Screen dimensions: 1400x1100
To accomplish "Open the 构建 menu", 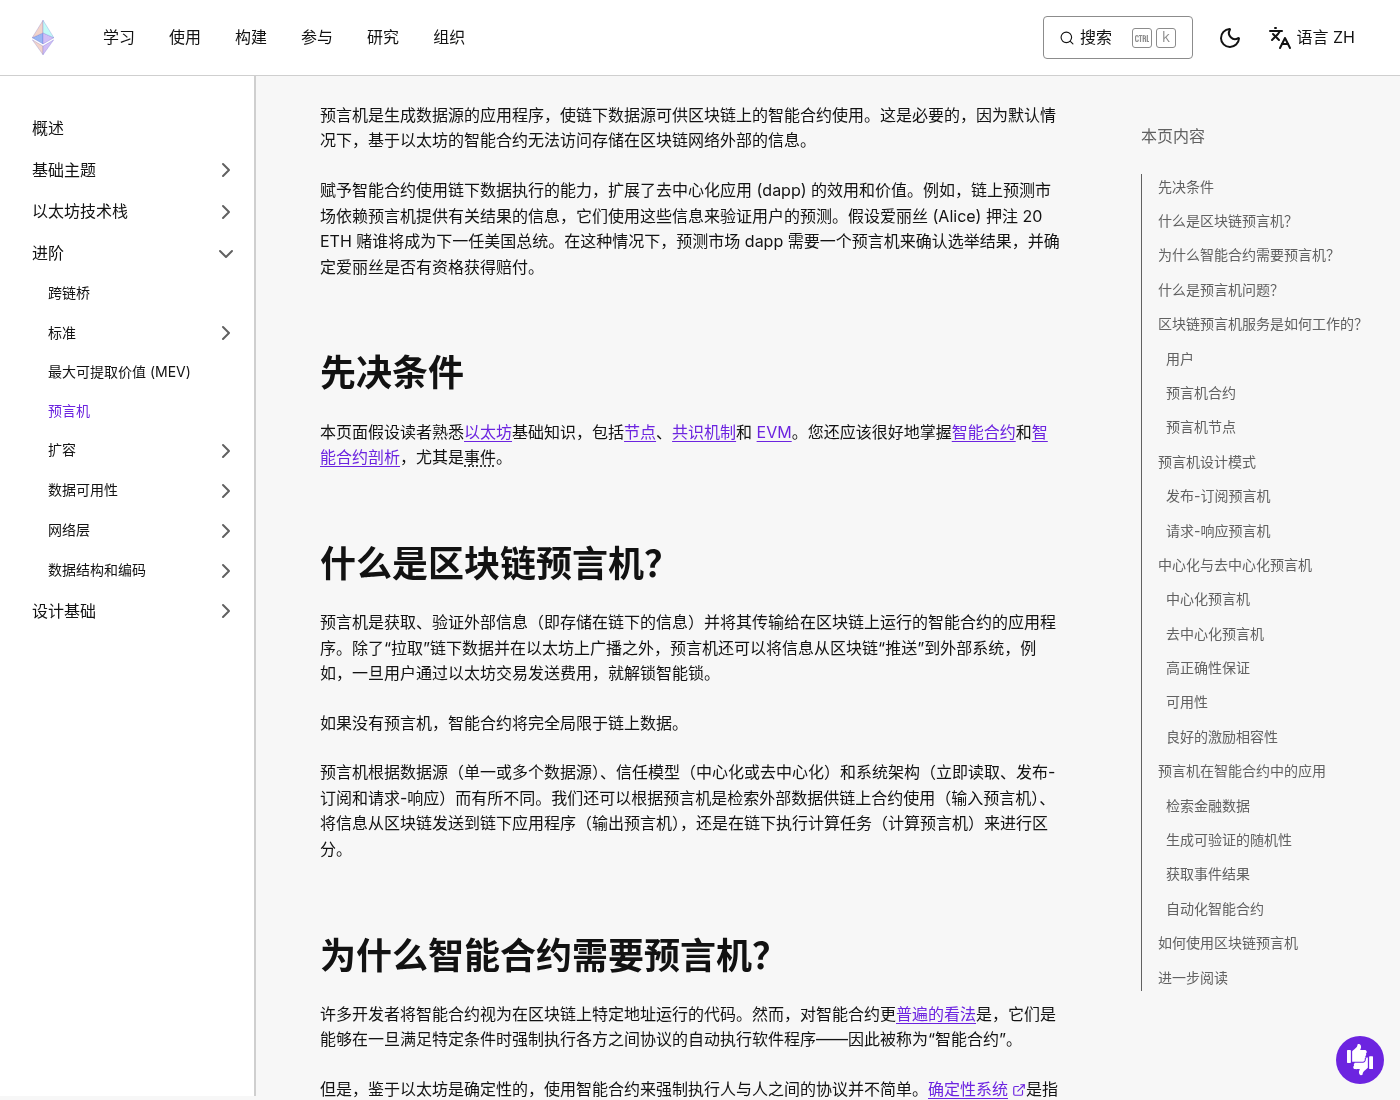I will tap(251, 37).
